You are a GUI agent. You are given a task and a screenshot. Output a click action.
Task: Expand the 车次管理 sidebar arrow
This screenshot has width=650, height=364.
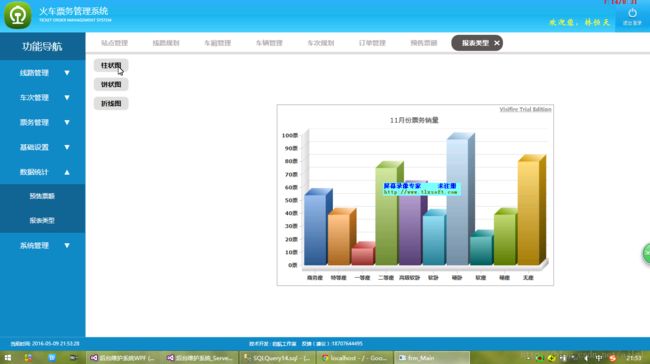click(x=67, y=97)
